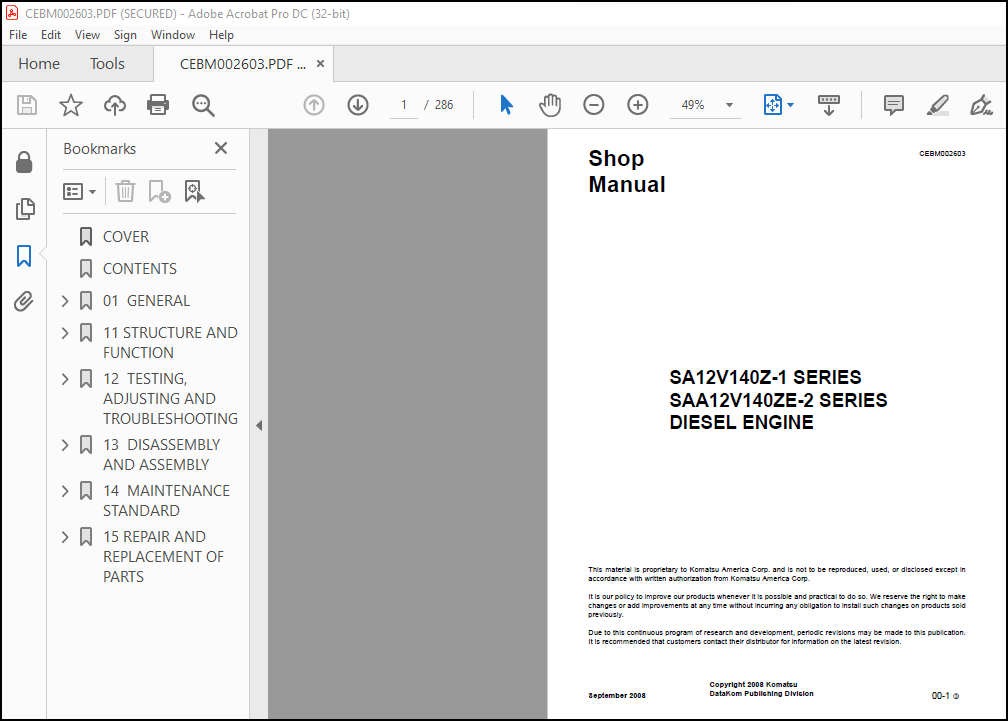Click the "SAA12V140ZE-2 SERIES" heading text
This screenshot has width=1008, height=721.
778,400
